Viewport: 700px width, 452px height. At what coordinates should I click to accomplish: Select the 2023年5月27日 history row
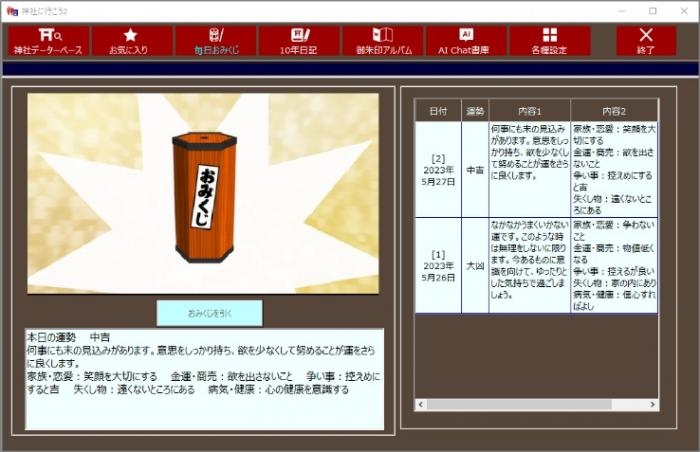click(438, 170)
